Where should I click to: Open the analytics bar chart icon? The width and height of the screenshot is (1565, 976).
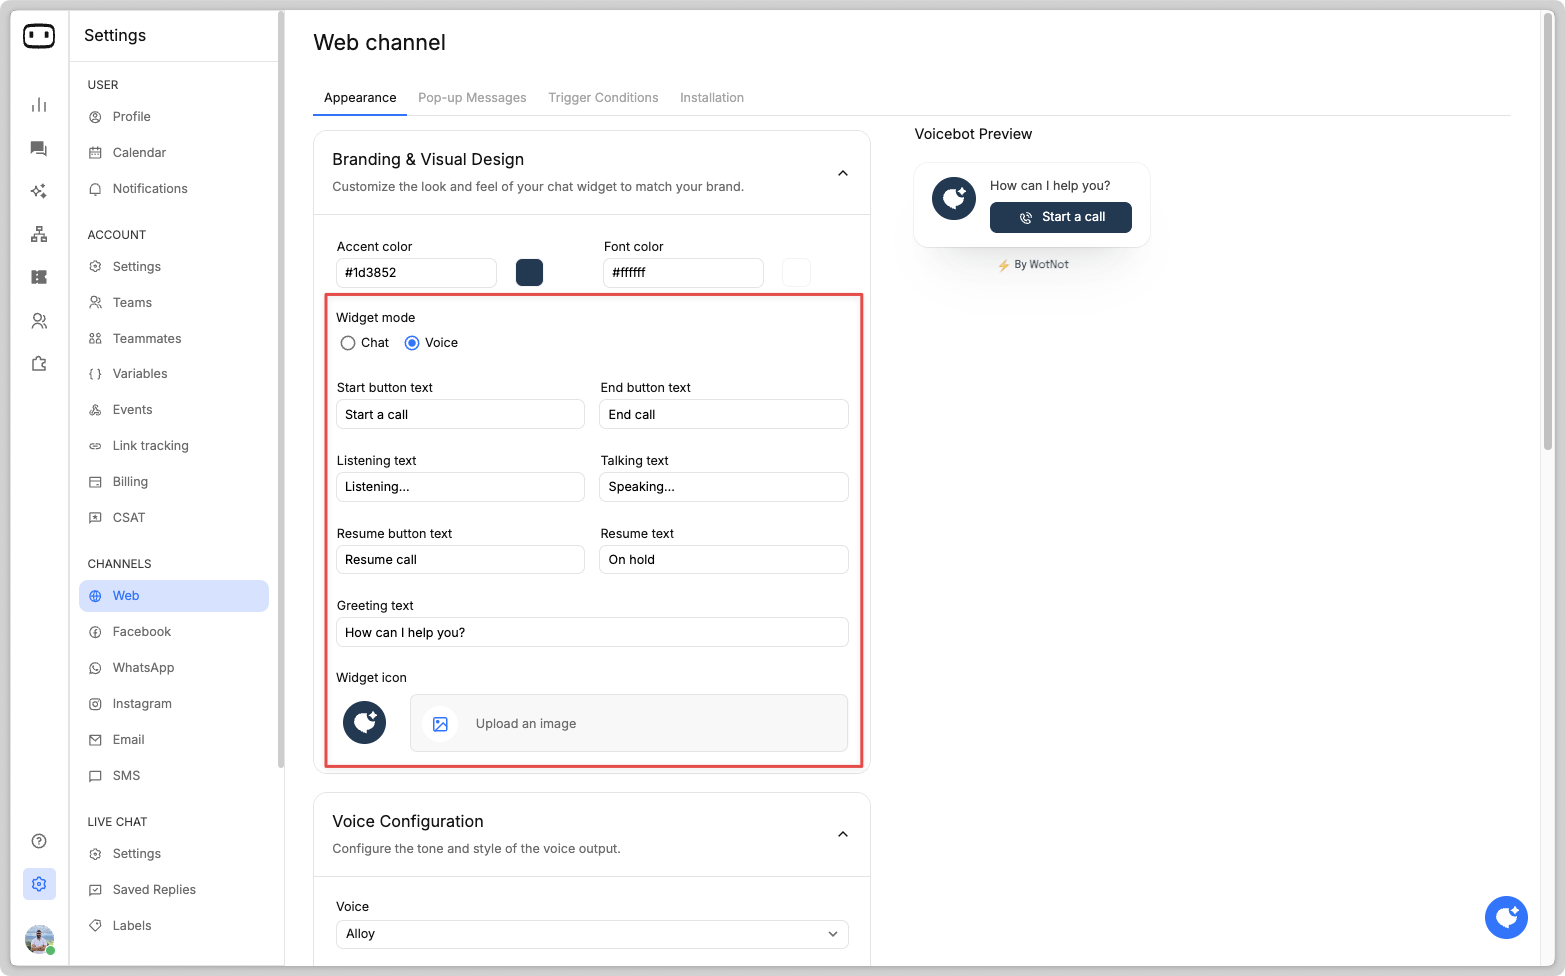point(39,105)
